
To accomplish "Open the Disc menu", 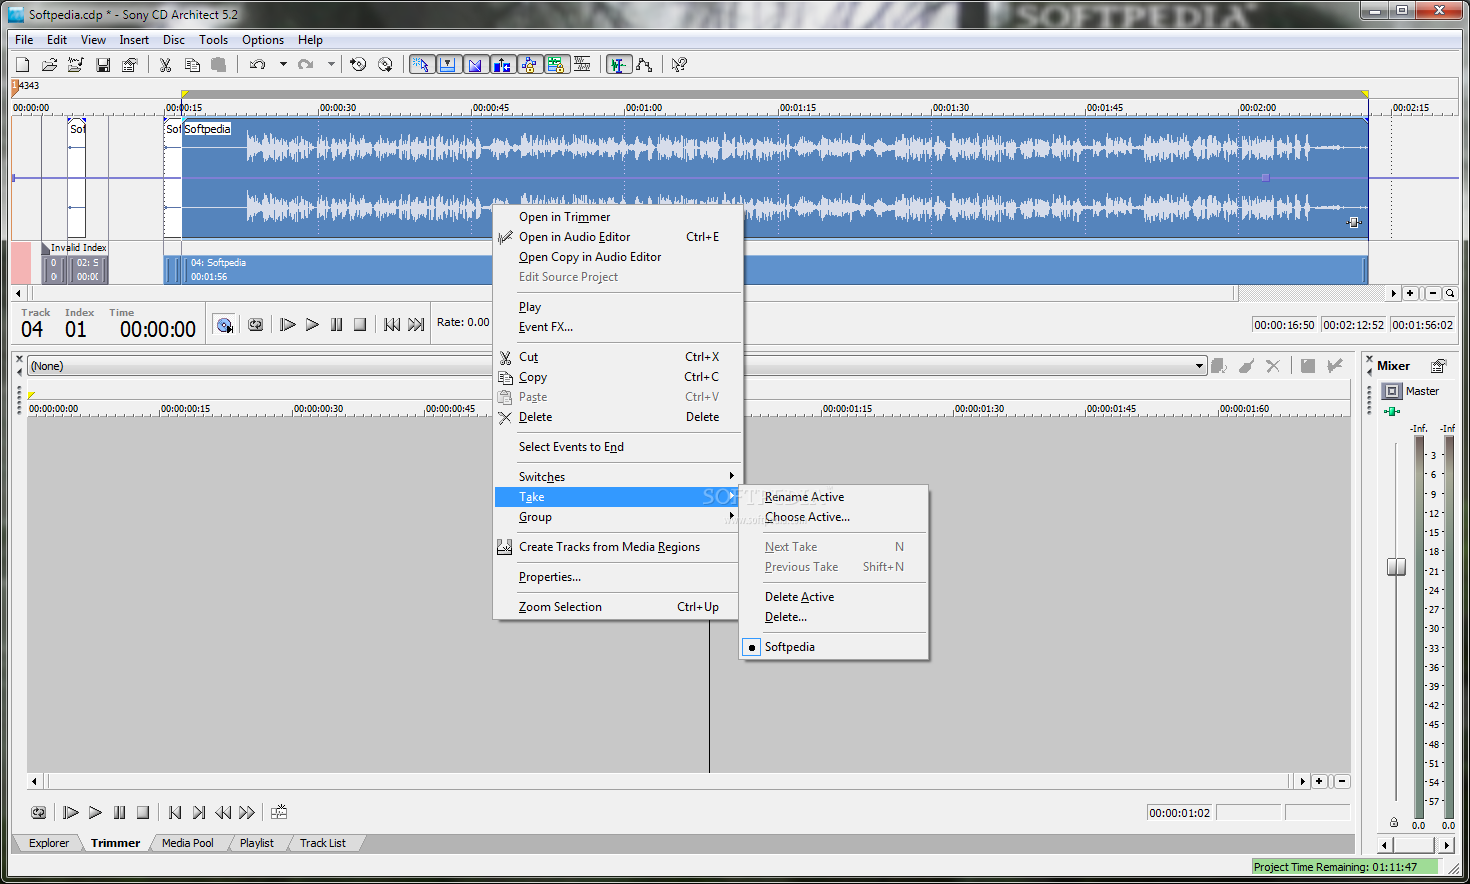I will pos(174,40).
